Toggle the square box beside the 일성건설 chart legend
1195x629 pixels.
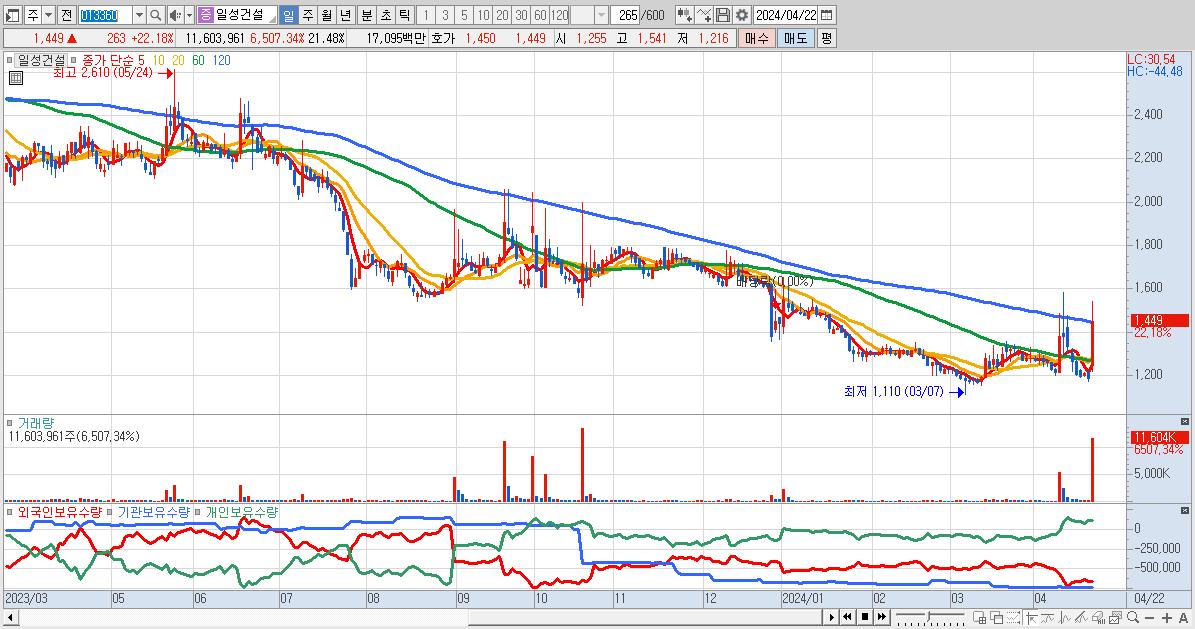(9, 60)
